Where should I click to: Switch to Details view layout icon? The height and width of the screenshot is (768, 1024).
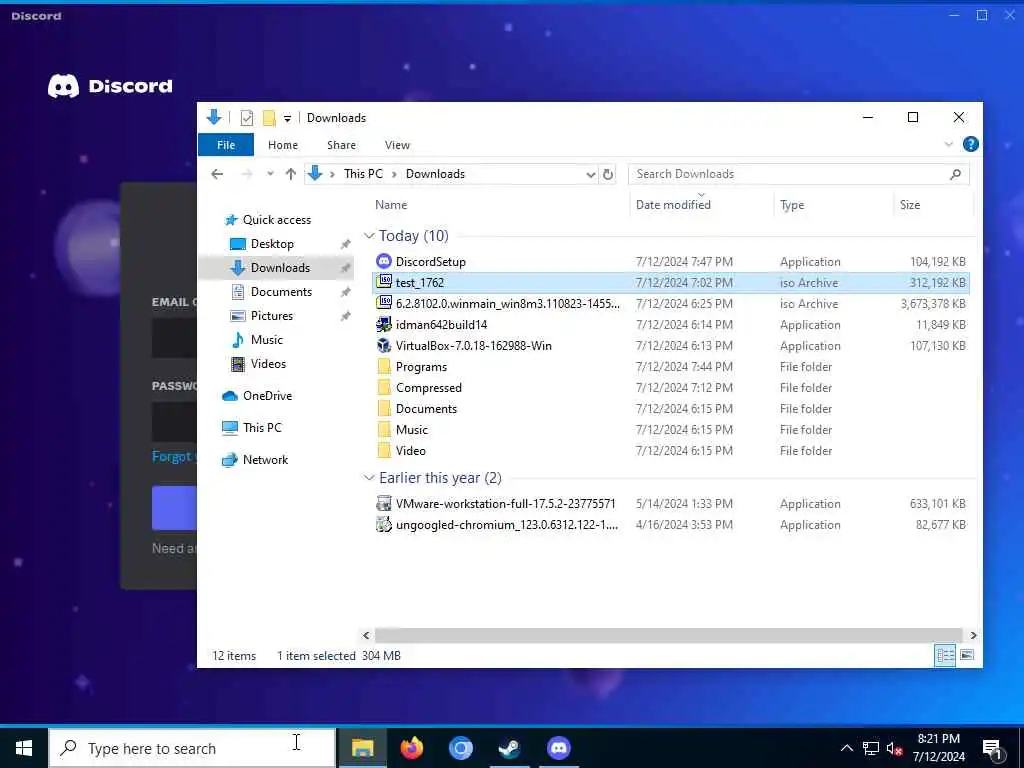click(945, 655)
